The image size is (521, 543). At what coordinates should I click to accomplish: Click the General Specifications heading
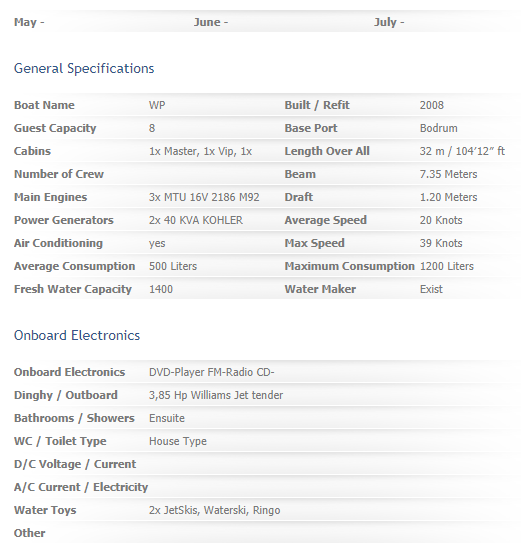point(84,69)
